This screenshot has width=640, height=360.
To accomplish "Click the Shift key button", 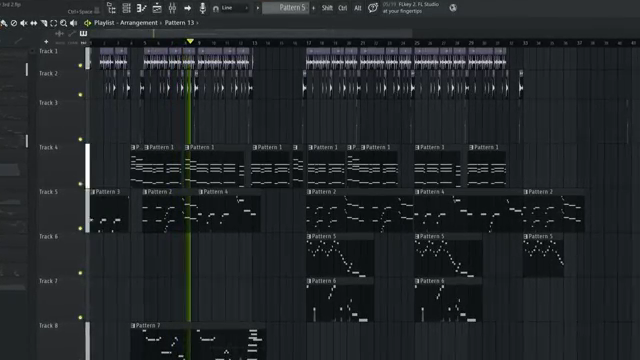I will click(327, 8).
